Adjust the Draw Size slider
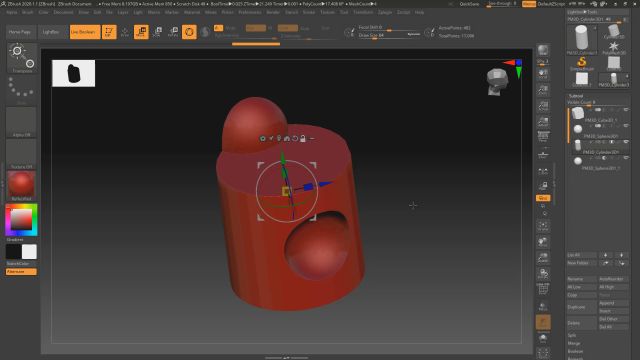Viewport: 640px width, 360px height. point(389,36)
